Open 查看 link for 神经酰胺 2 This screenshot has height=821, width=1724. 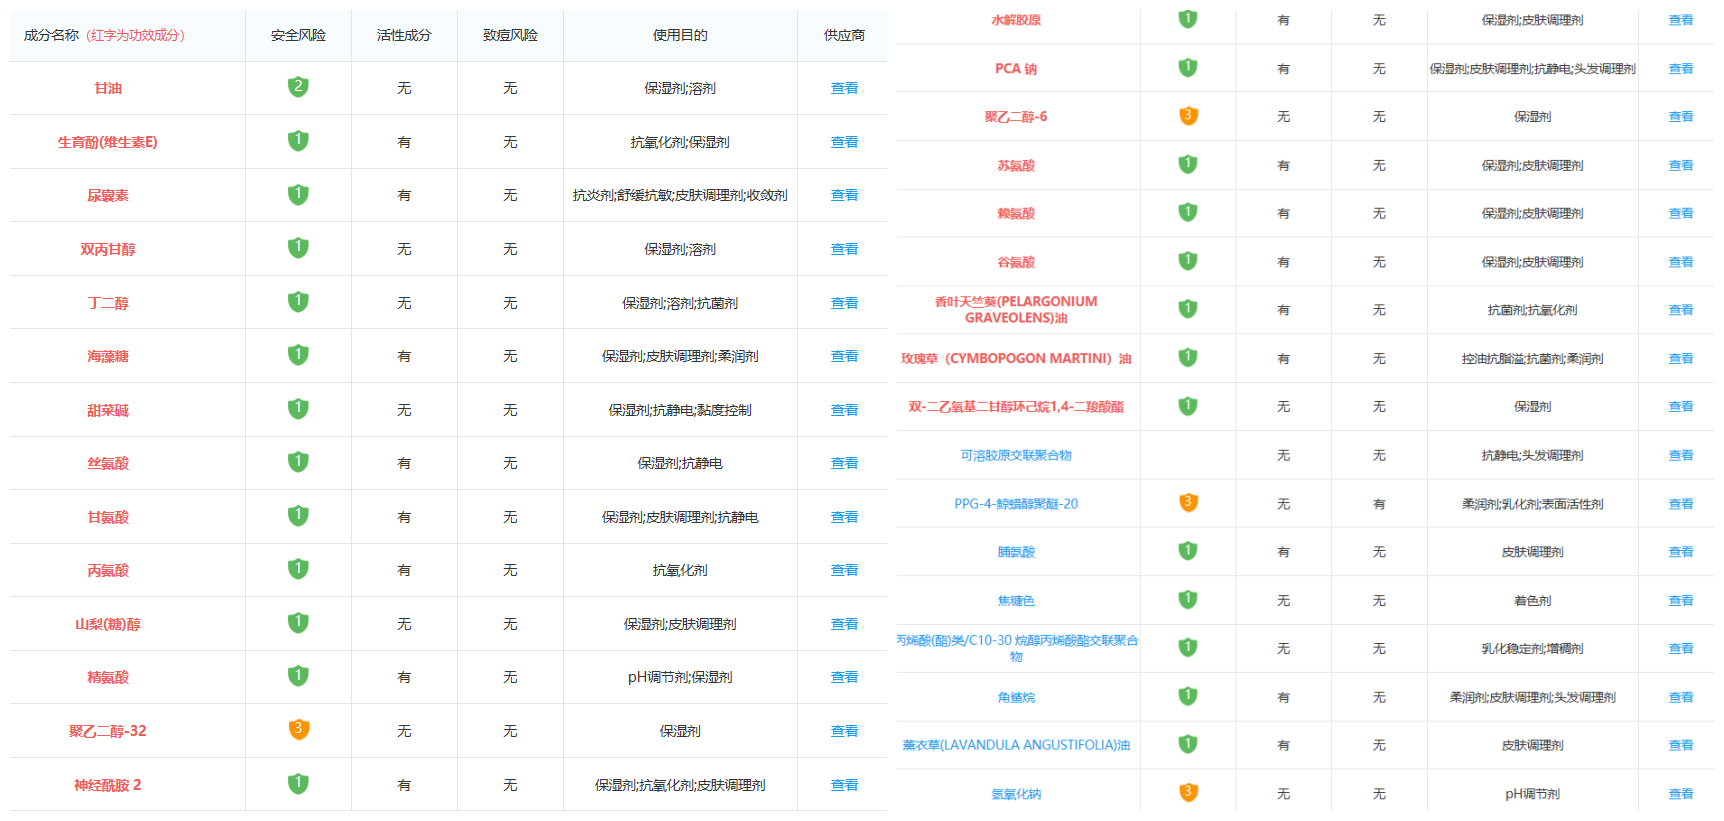click(844, 785)
